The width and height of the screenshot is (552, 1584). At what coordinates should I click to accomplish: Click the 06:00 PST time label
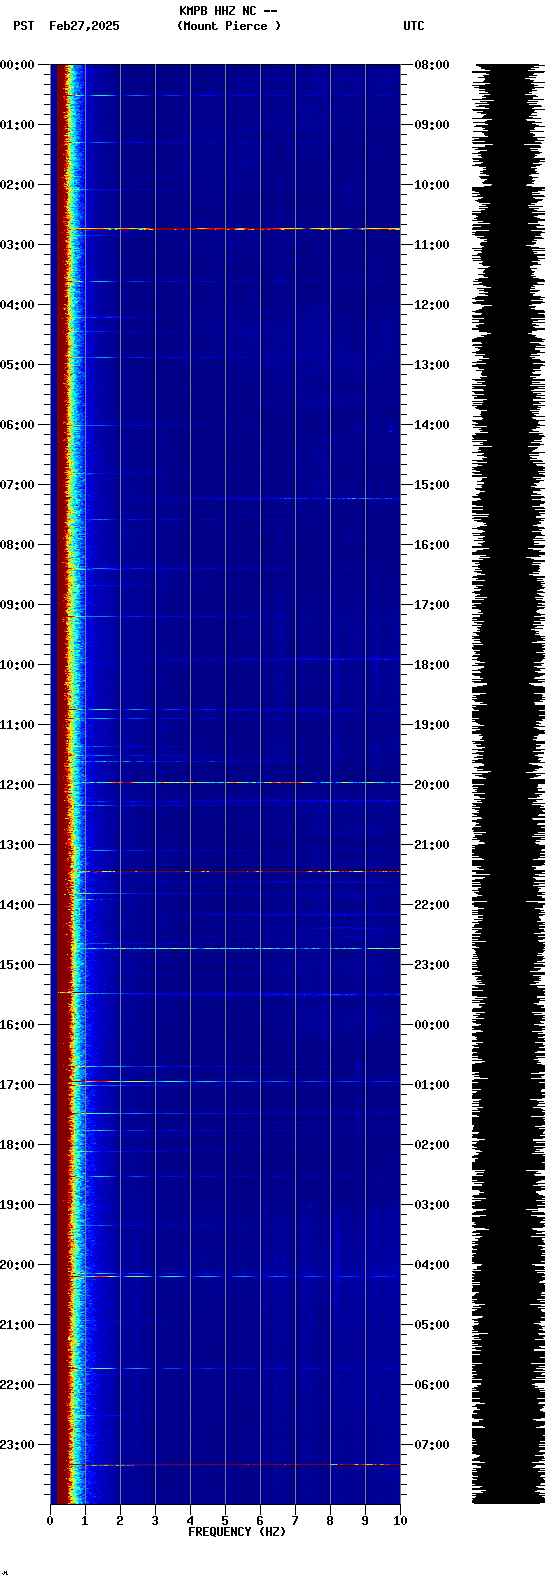(17, 425)
